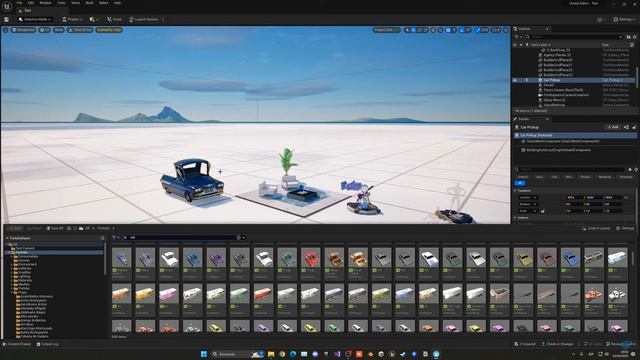Open the Selection Mode dropdown

pos(35,19)
